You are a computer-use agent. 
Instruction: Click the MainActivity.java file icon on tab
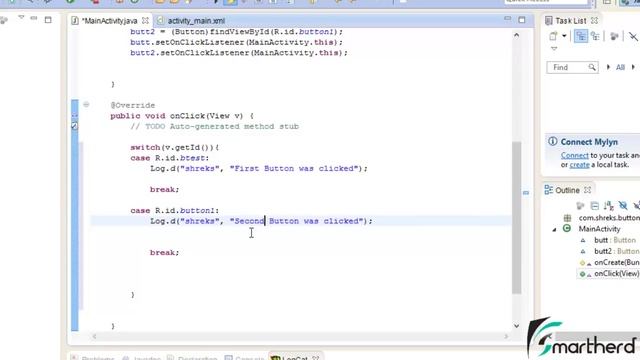pyautogui.click(x=75, y=21)
